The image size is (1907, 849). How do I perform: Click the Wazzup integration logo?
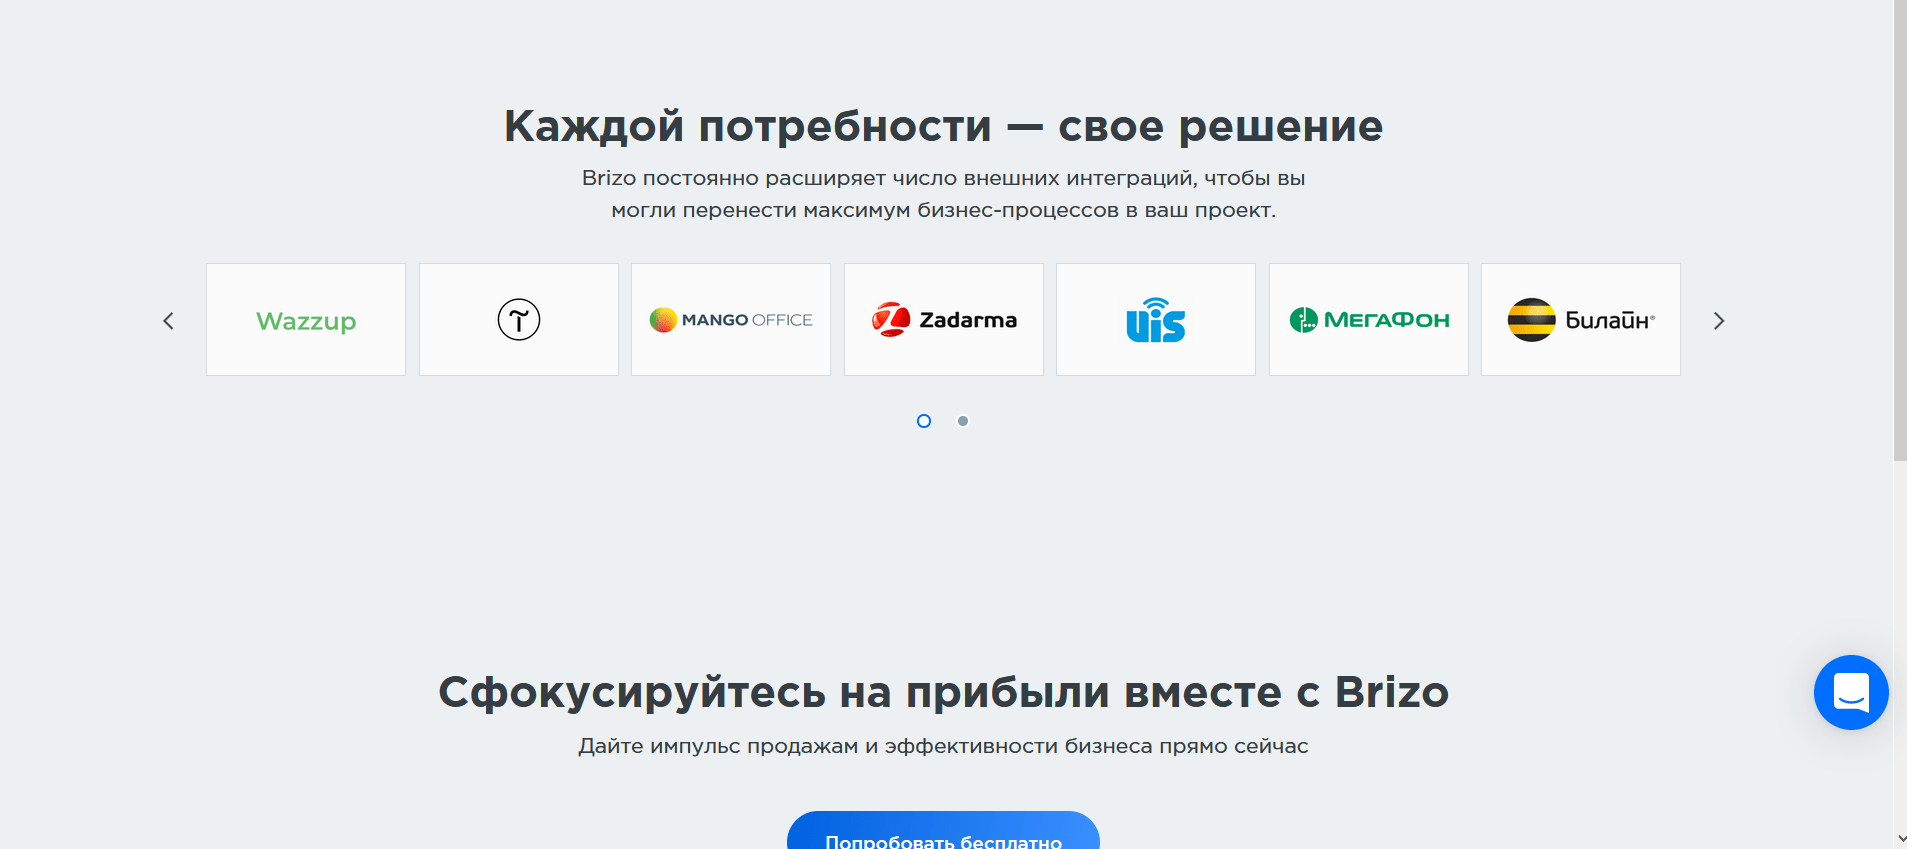coord(306,320)
